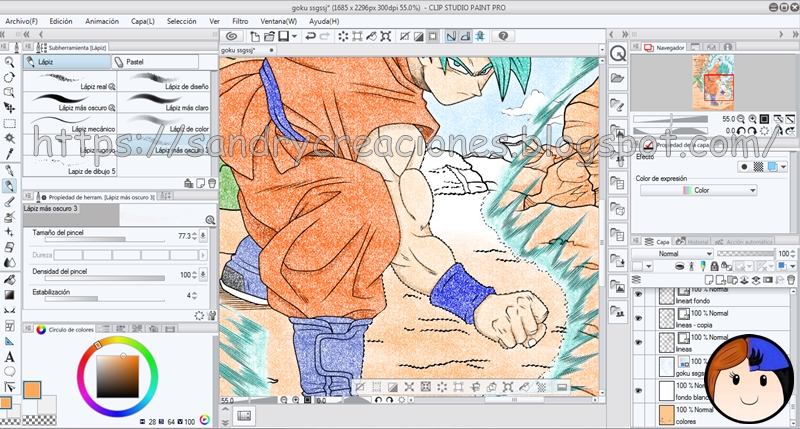Toggle Clip to layer below icon
The height and width of the screenshot is (429, 800).
point(680,266)
